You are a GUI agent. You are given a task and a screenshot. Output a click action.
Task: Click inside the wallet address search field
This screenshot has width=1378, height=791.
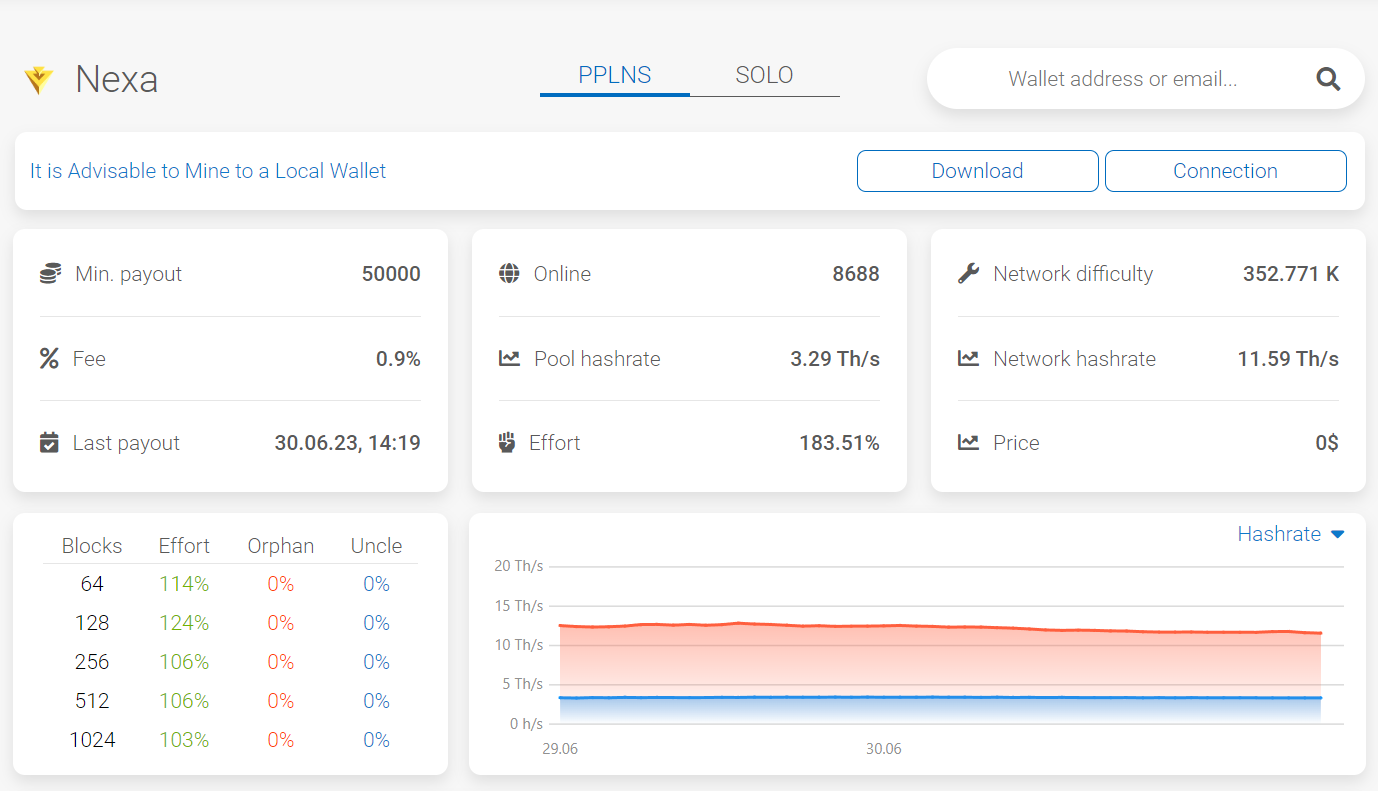click(x=1120, y=78)
